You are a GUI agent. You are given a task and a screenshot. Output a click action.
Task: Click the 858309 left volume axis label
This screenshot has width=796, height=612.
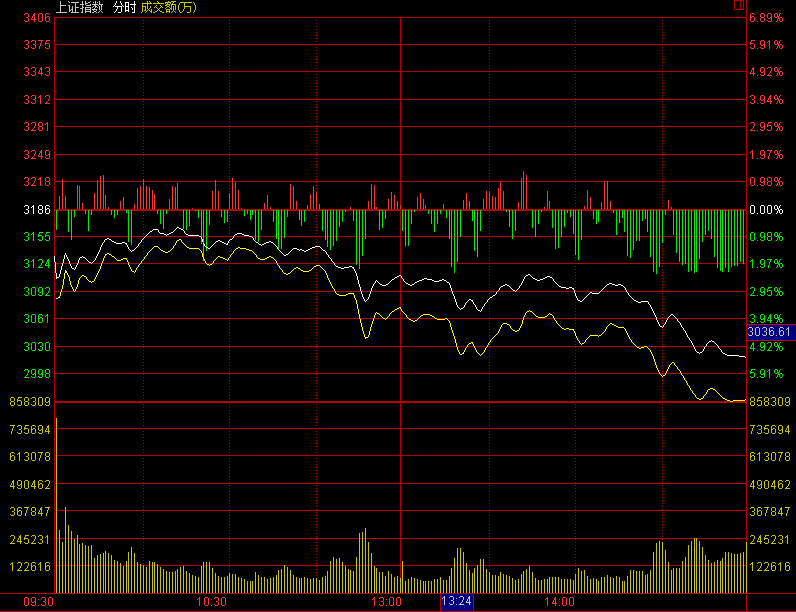[30, 402]
